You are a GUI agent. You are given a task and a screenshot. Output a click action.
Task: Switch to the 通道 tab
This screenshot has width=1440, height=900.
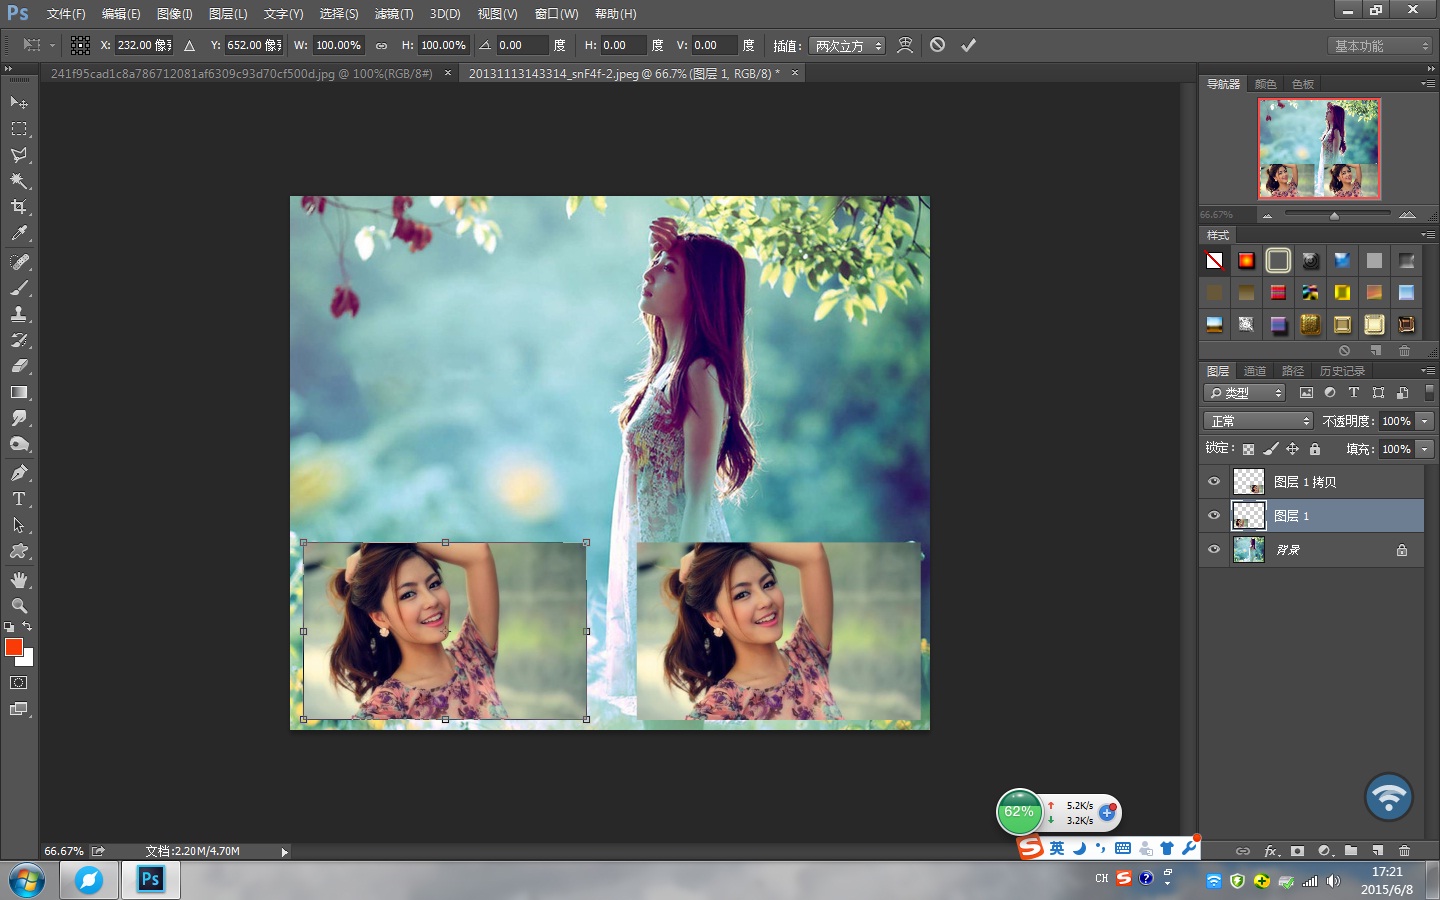click(1255, 371)
